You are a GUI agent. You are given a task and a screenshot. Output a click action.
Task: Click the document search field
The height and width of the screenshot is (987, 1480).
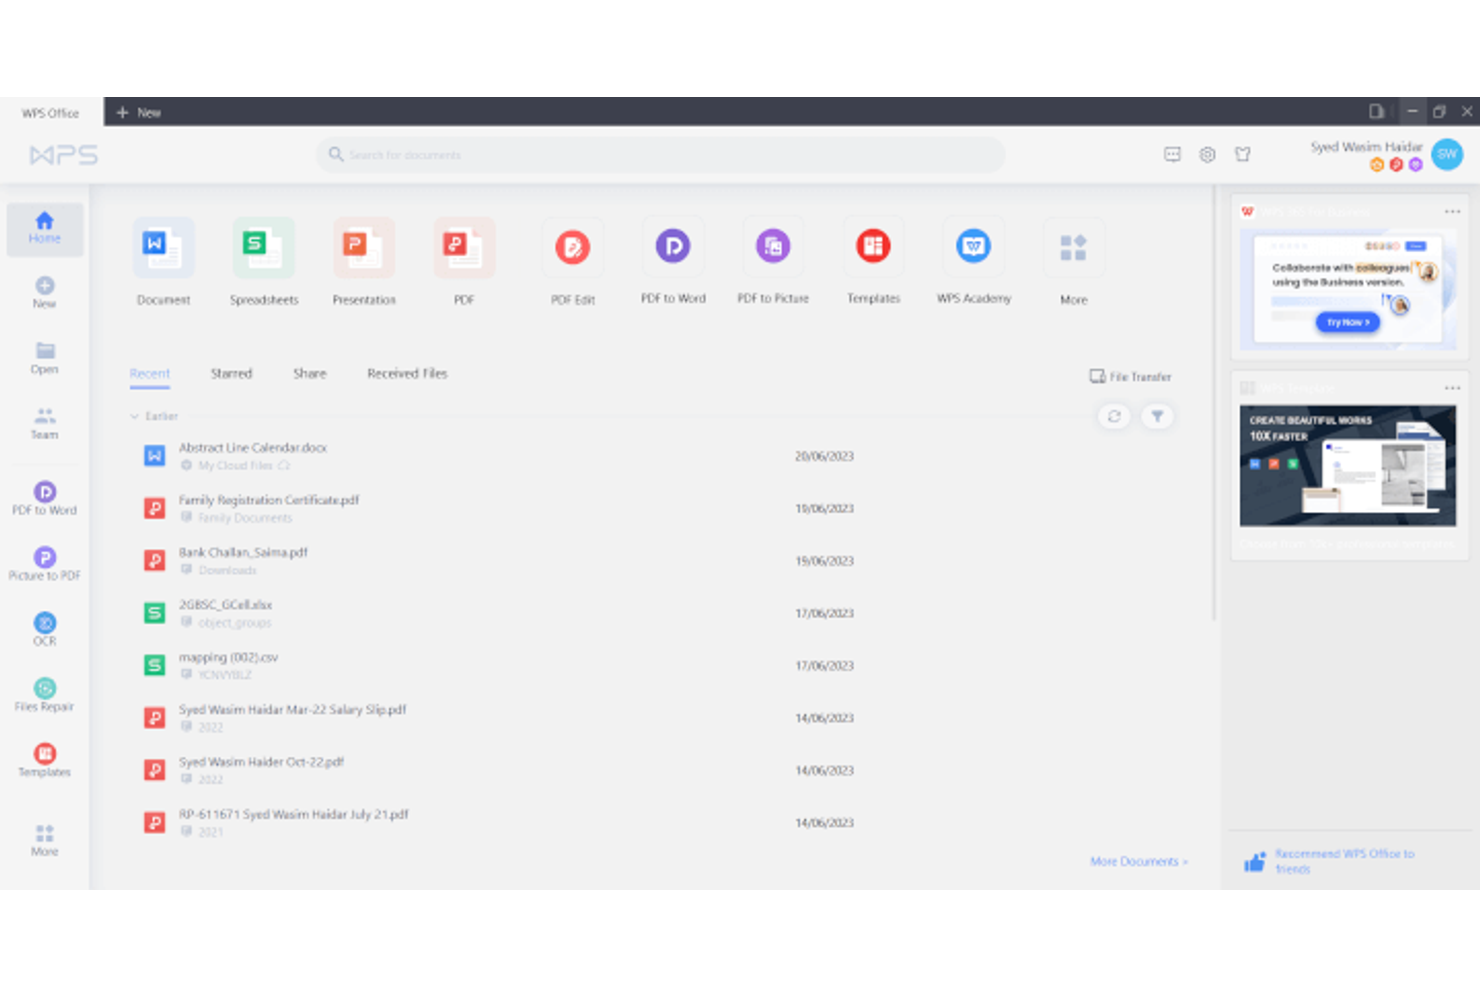click(662, 155)
